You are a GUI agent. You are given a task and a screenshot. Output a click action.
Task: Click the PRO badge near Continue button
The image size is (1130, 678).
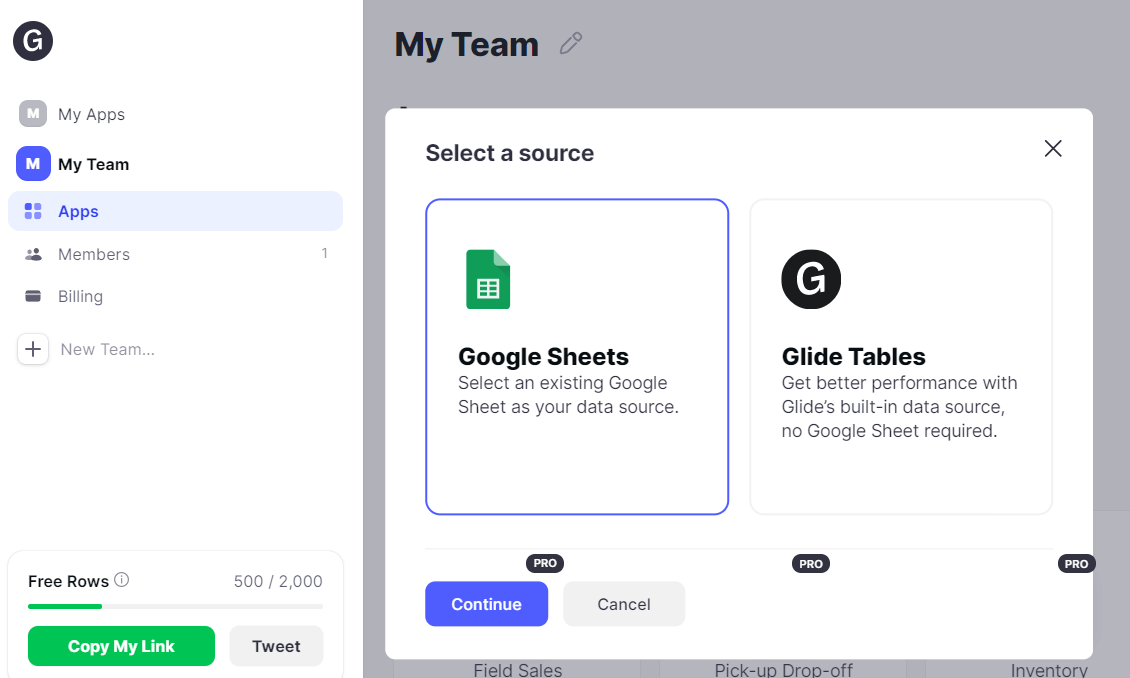(545, 563)
